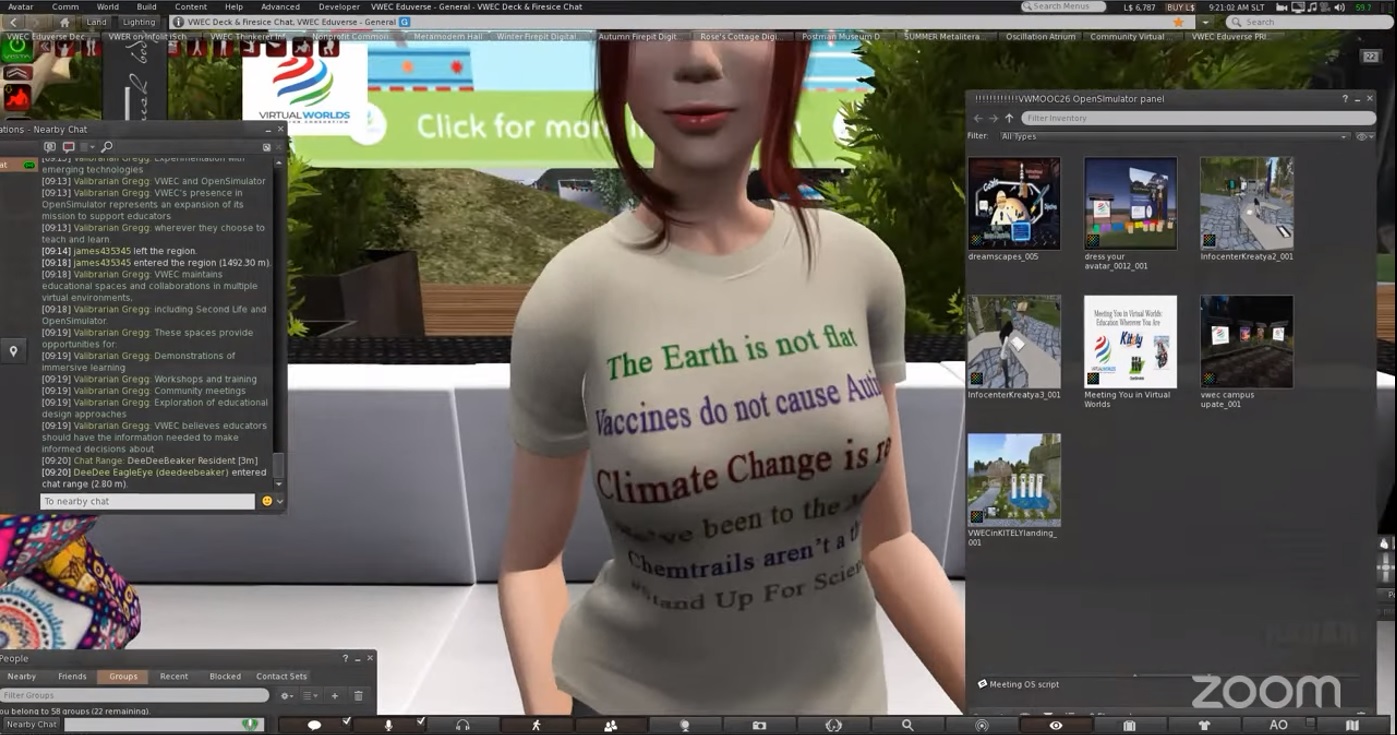This screenshot has width=1397, height=735.
Task: Open the world map toolbar button
Action: tap(1353, 725)
